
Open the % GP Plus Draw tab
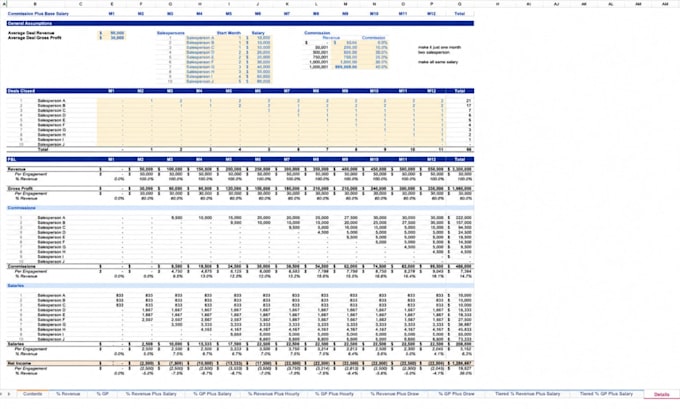coord(456,394)
